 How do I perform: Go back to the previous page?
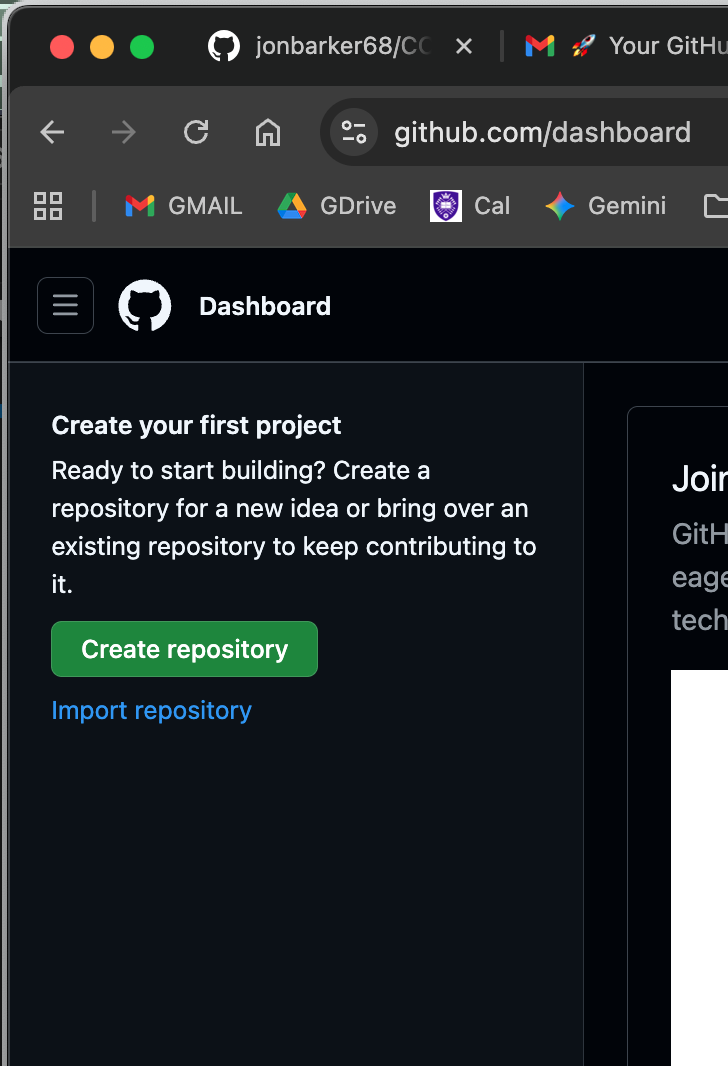pyautogui.click(x=52, y=132)
